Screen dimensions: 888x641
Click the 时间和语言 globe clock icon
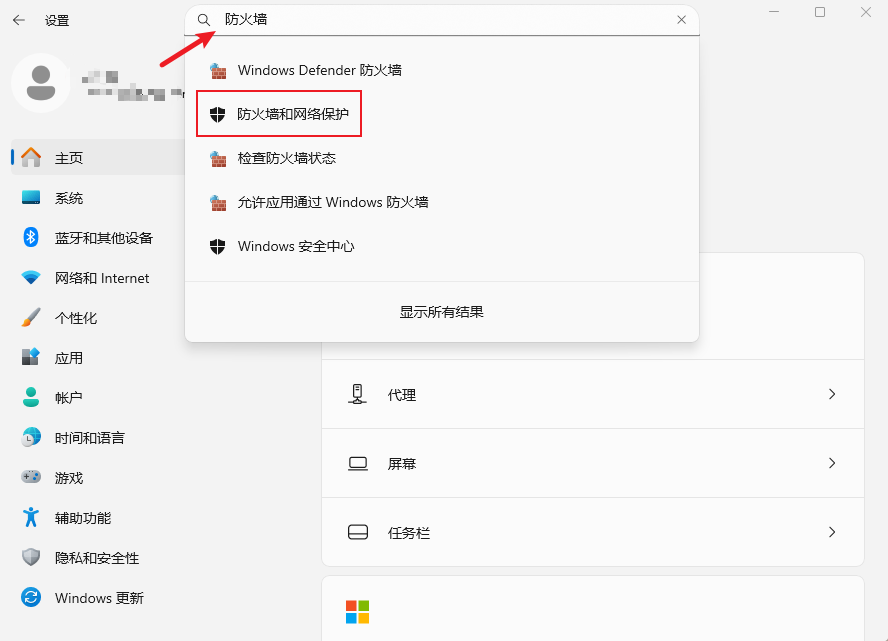[x=31, y=437]
